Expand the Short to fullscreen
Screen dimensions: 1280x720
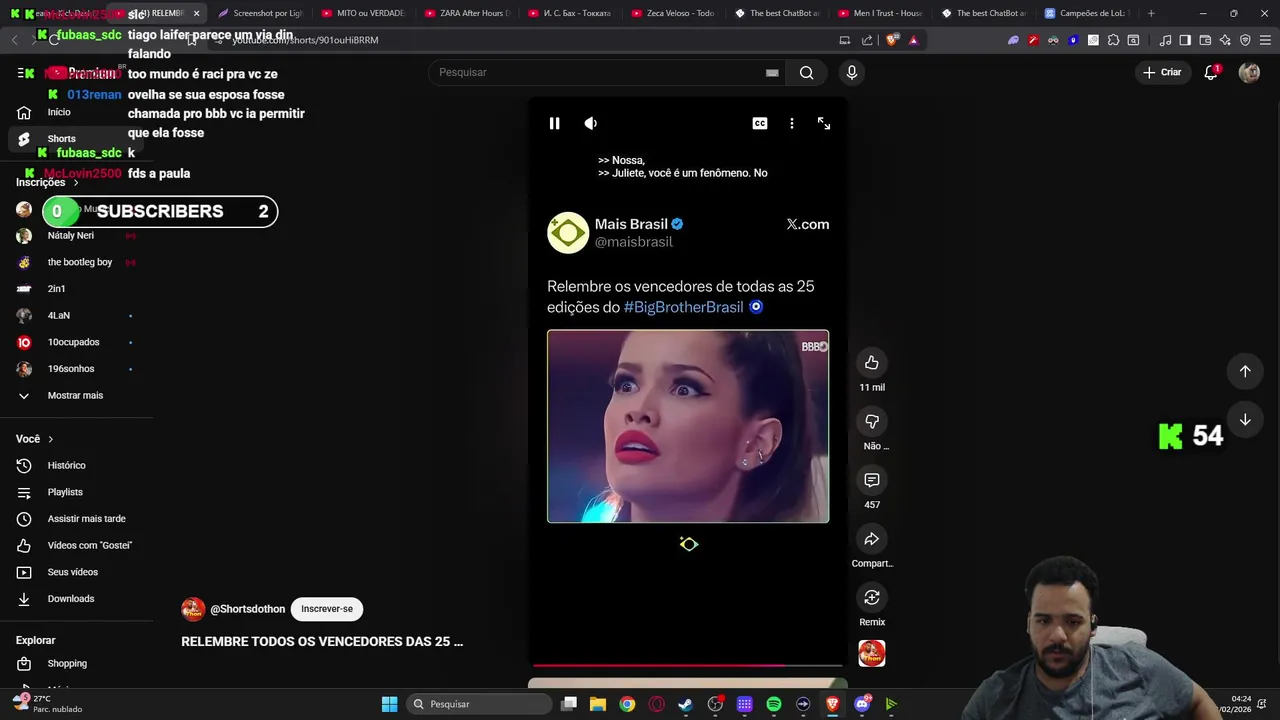pos(824,123)
